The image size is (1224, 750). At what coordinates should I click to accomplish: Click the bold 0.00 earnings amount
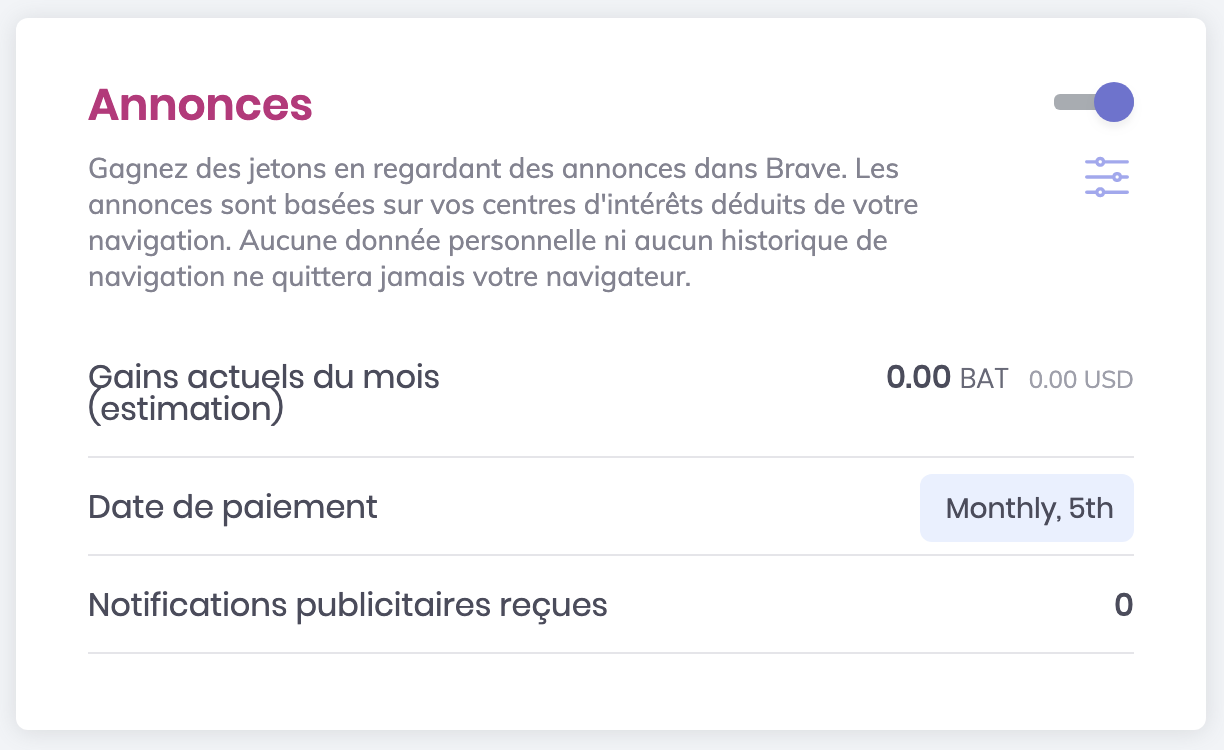click(x=918, y=378)
